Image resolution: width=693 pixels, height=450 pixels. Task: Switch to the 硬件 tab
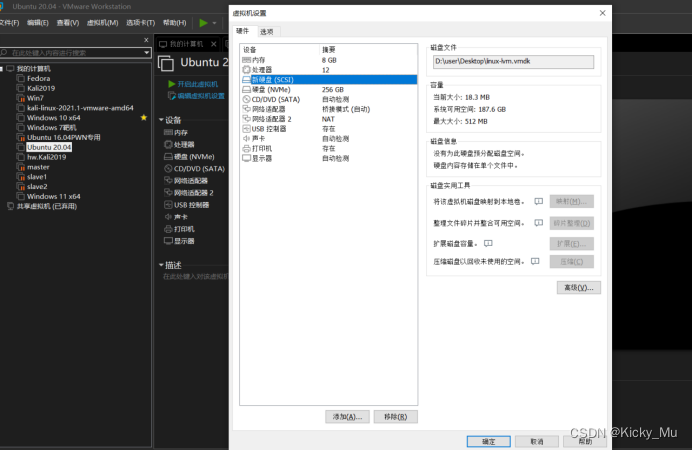[243, 31]
